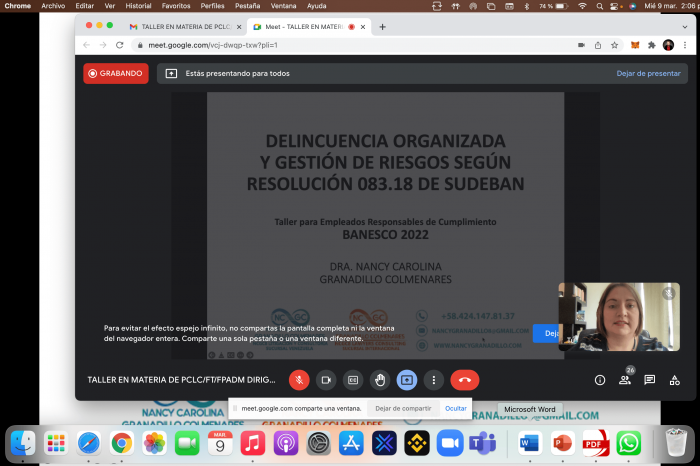Unmute the microphone in Meet

[299, 380]
